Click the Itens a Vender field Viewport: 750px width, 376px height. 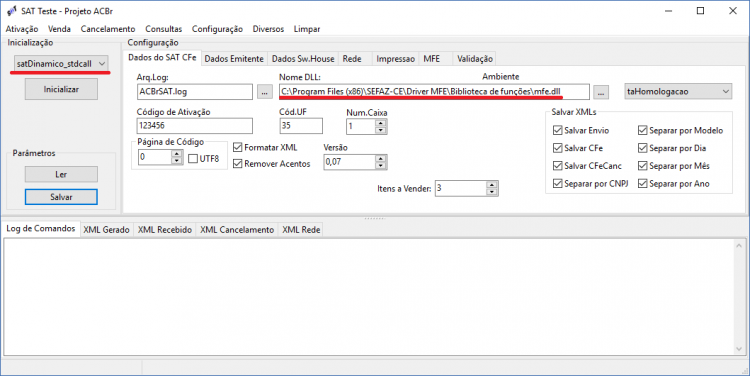coord(461,188)
